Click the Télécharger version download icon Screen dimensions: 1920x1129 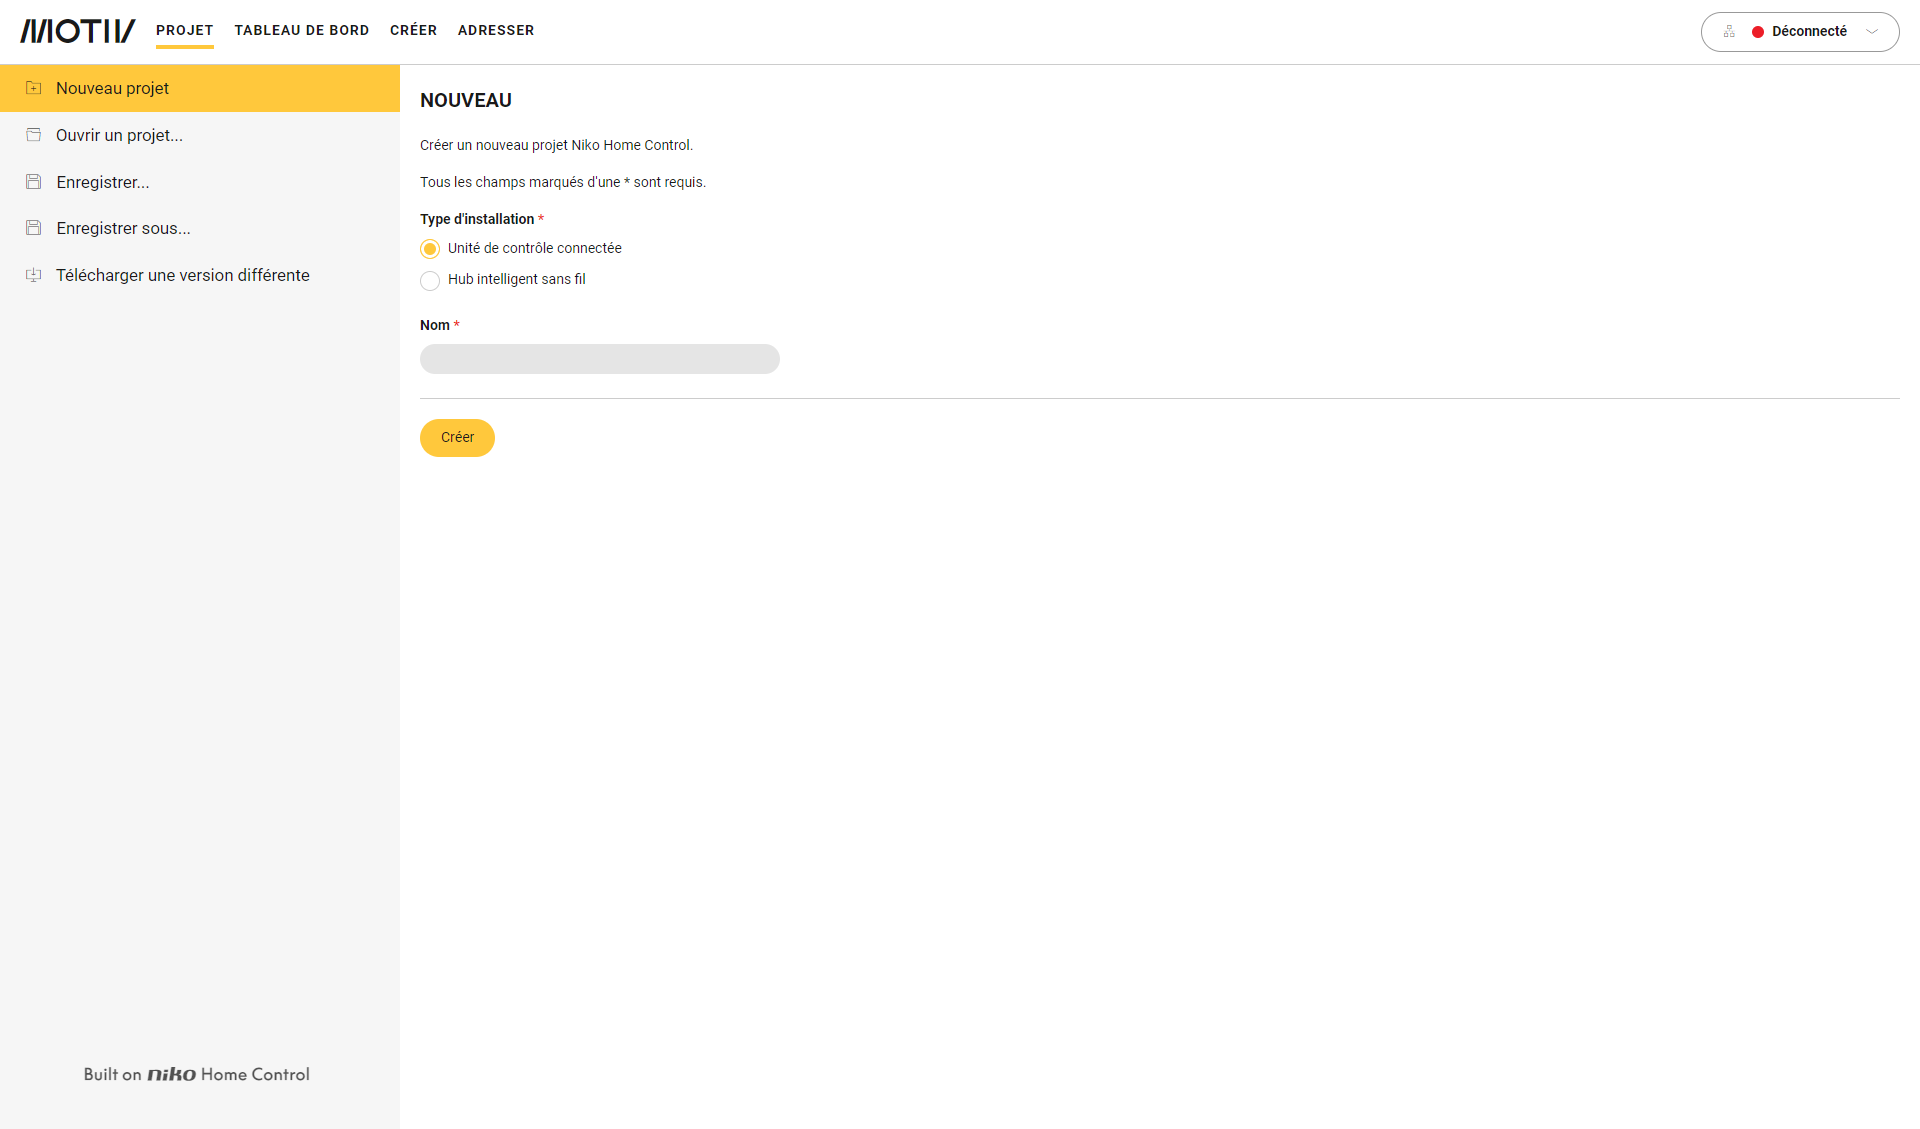point(33,275)
